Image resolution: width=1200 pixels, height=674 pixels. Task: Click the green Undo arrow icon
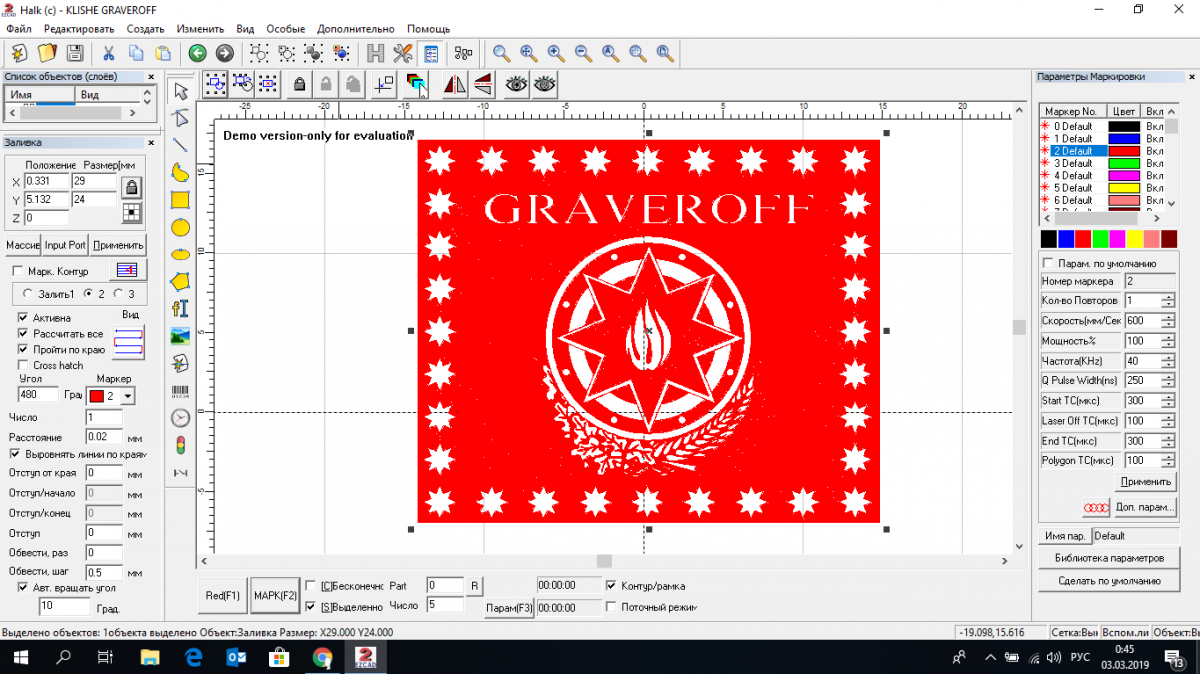pos(198,53)
